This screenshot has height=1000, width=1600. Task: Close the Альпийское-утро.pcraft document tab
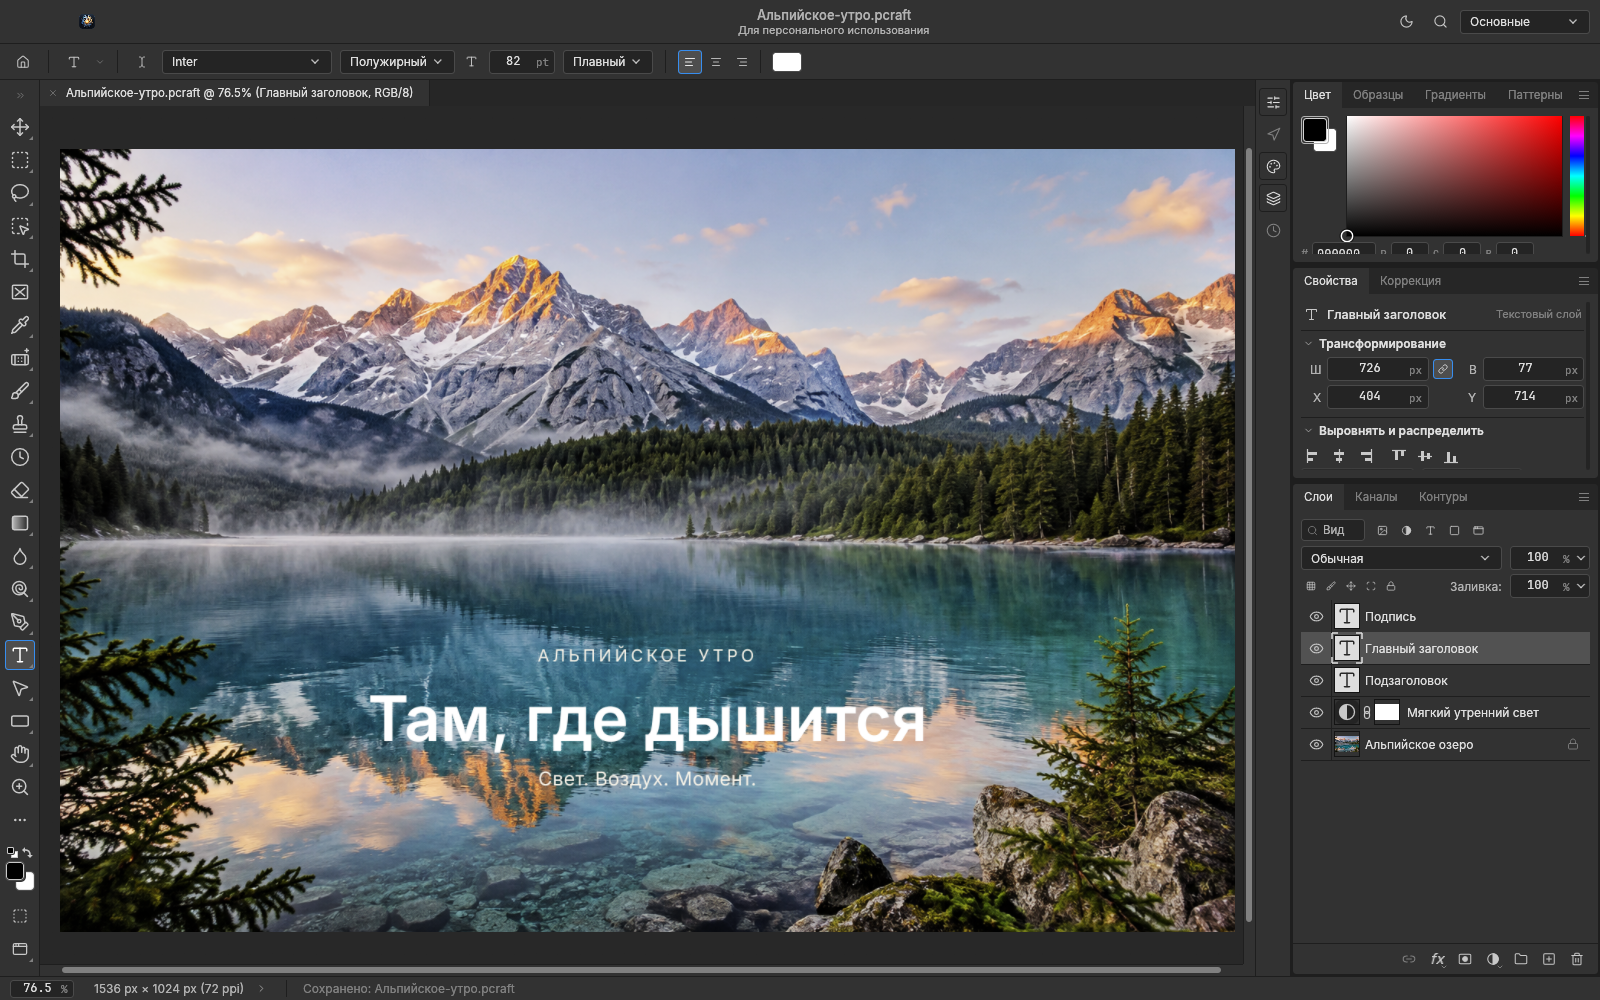(x=53, y=93)
